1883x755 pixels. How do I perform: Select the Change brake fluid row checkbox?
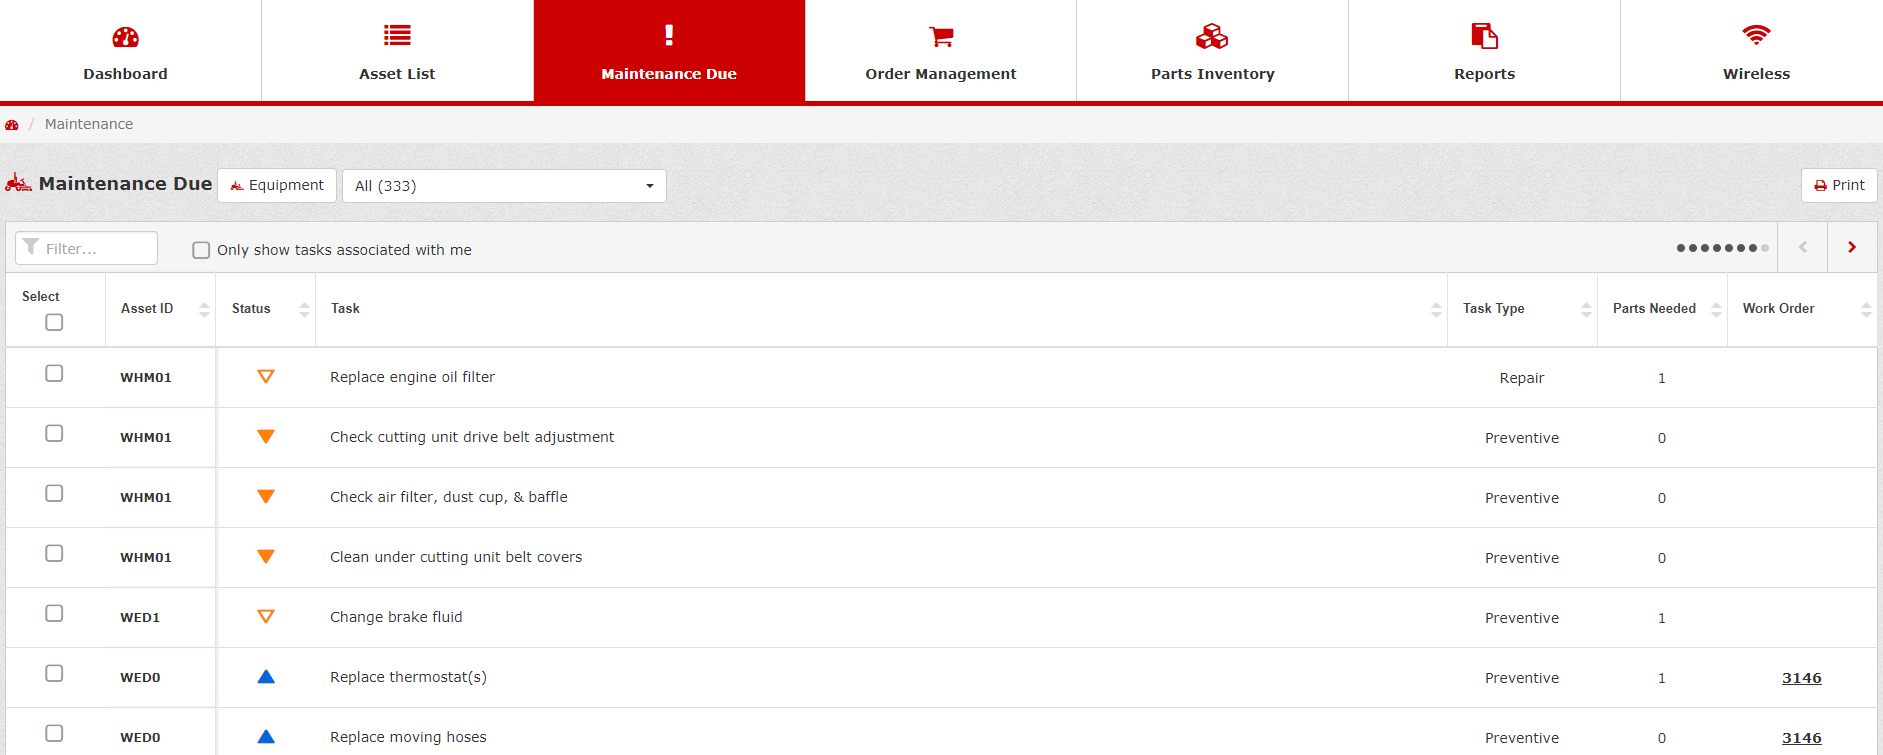(x=54, y=613)
